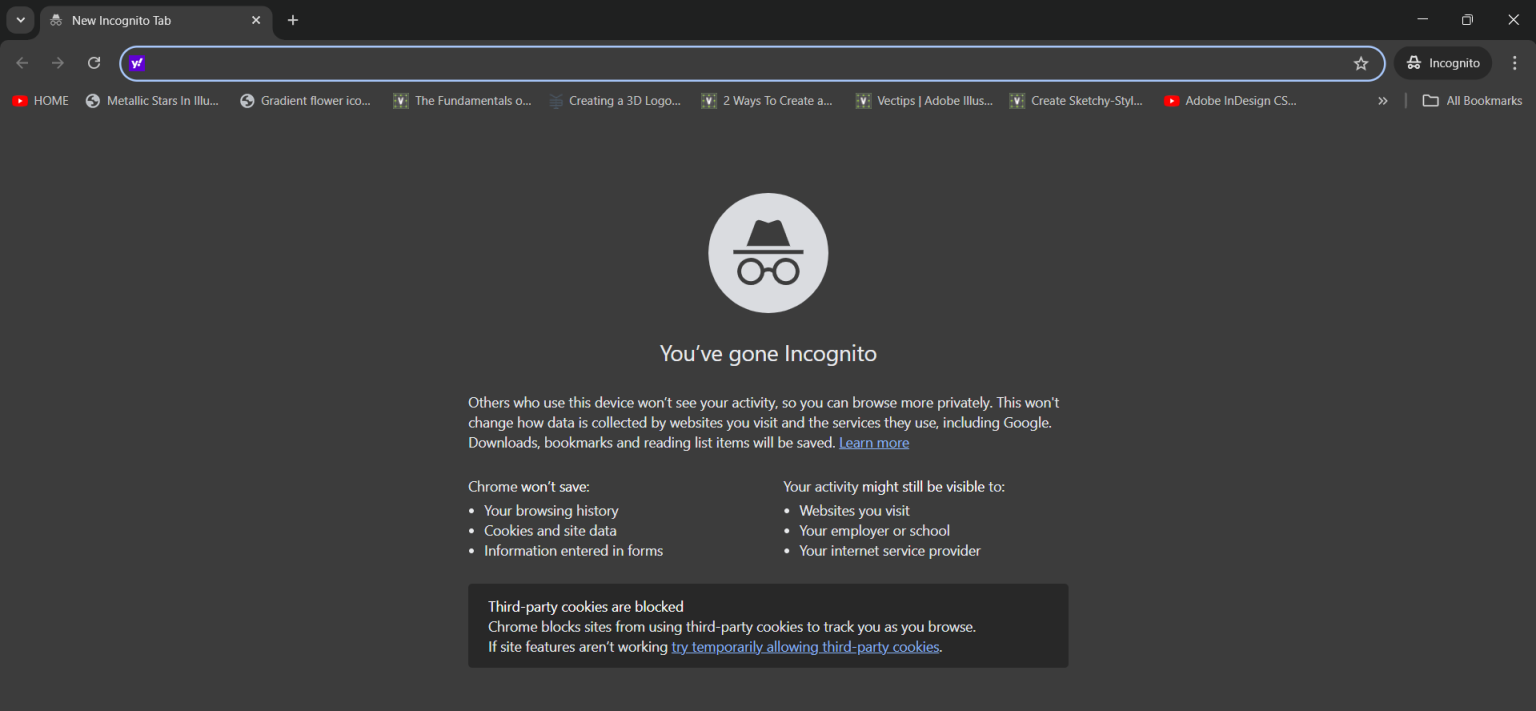
Task: Show hidden bookmarks via double chevron
Action: click(1383, 101)
